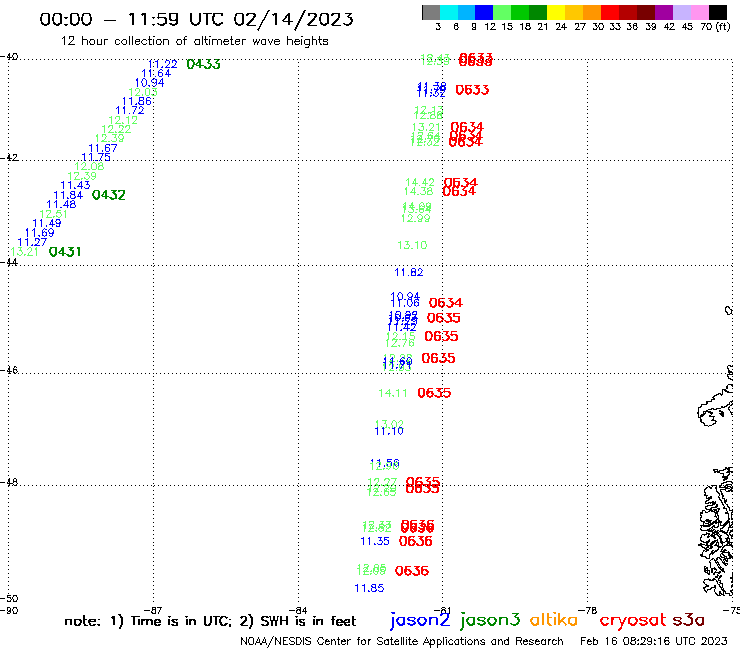Click the -50 latitude axis label
This screenshot has width=740, height=650.
9,599
